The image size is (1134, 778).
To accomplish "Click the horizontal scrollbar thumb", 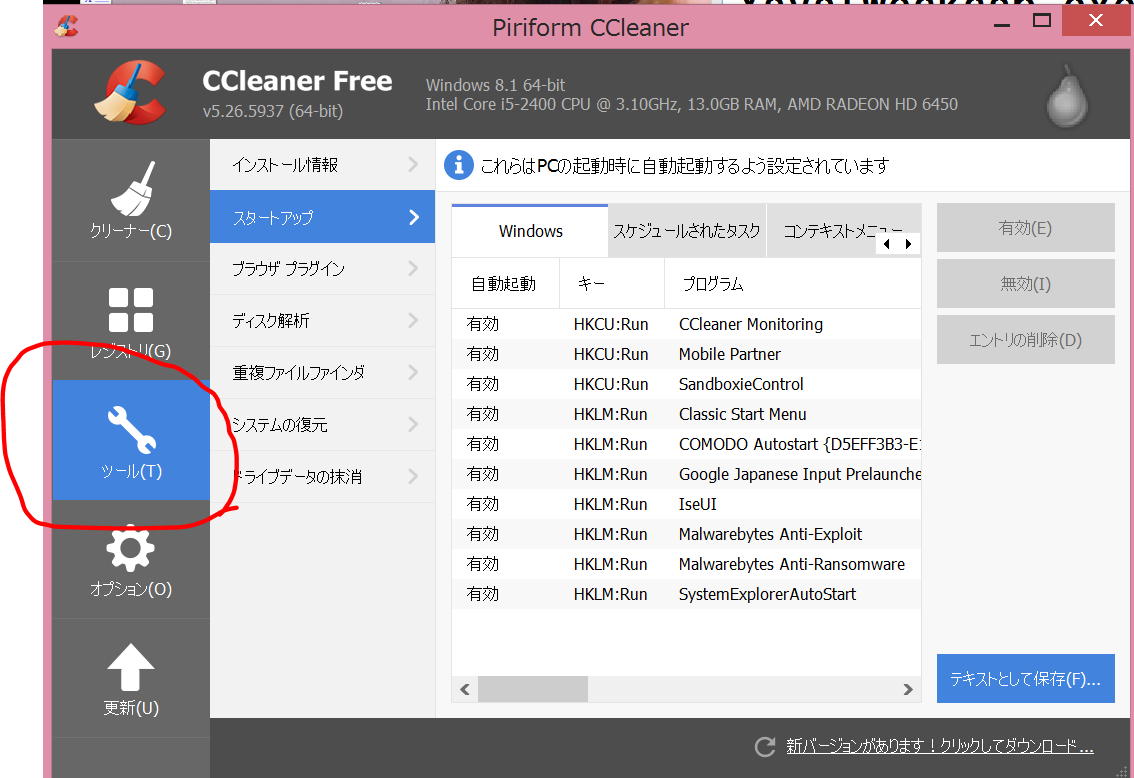I will point(533,689).
